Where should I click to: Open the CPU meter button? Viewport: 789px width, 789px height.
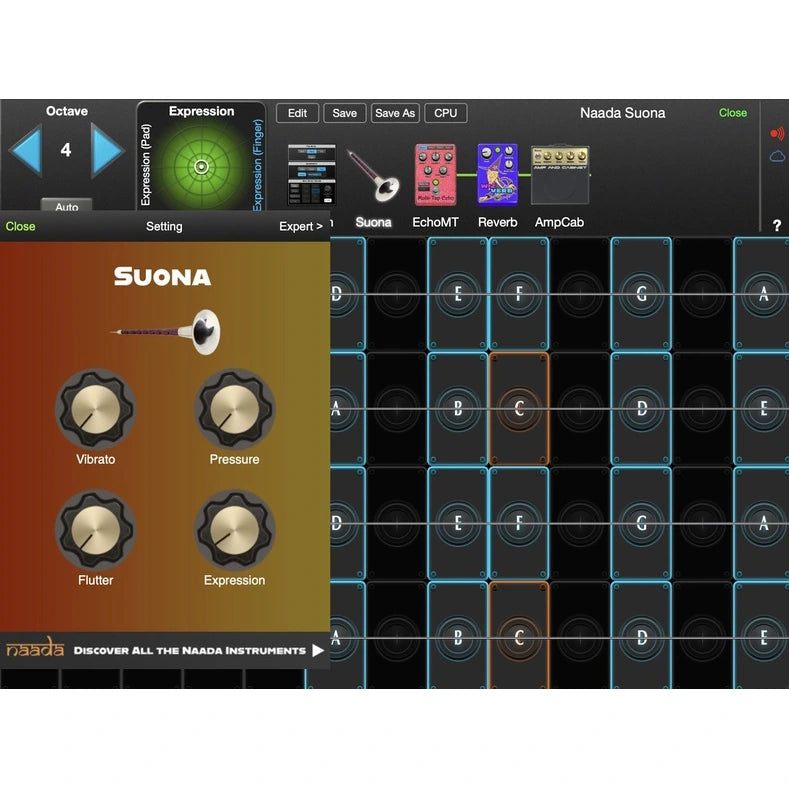446,113
